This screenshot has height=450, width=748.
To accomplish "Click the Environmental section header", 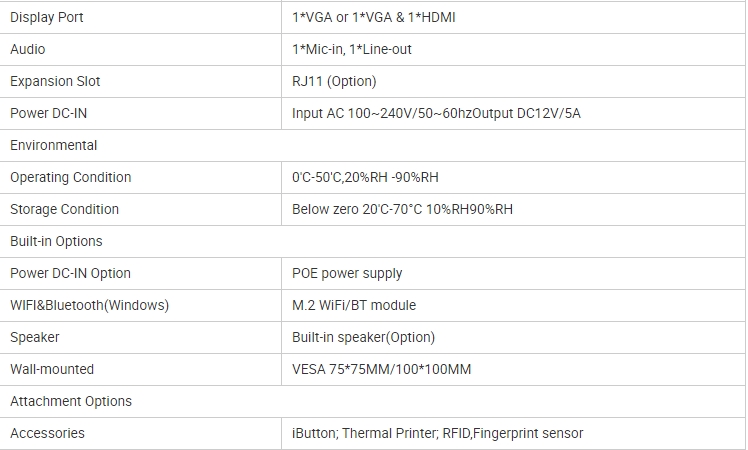I will coord(54,145).
